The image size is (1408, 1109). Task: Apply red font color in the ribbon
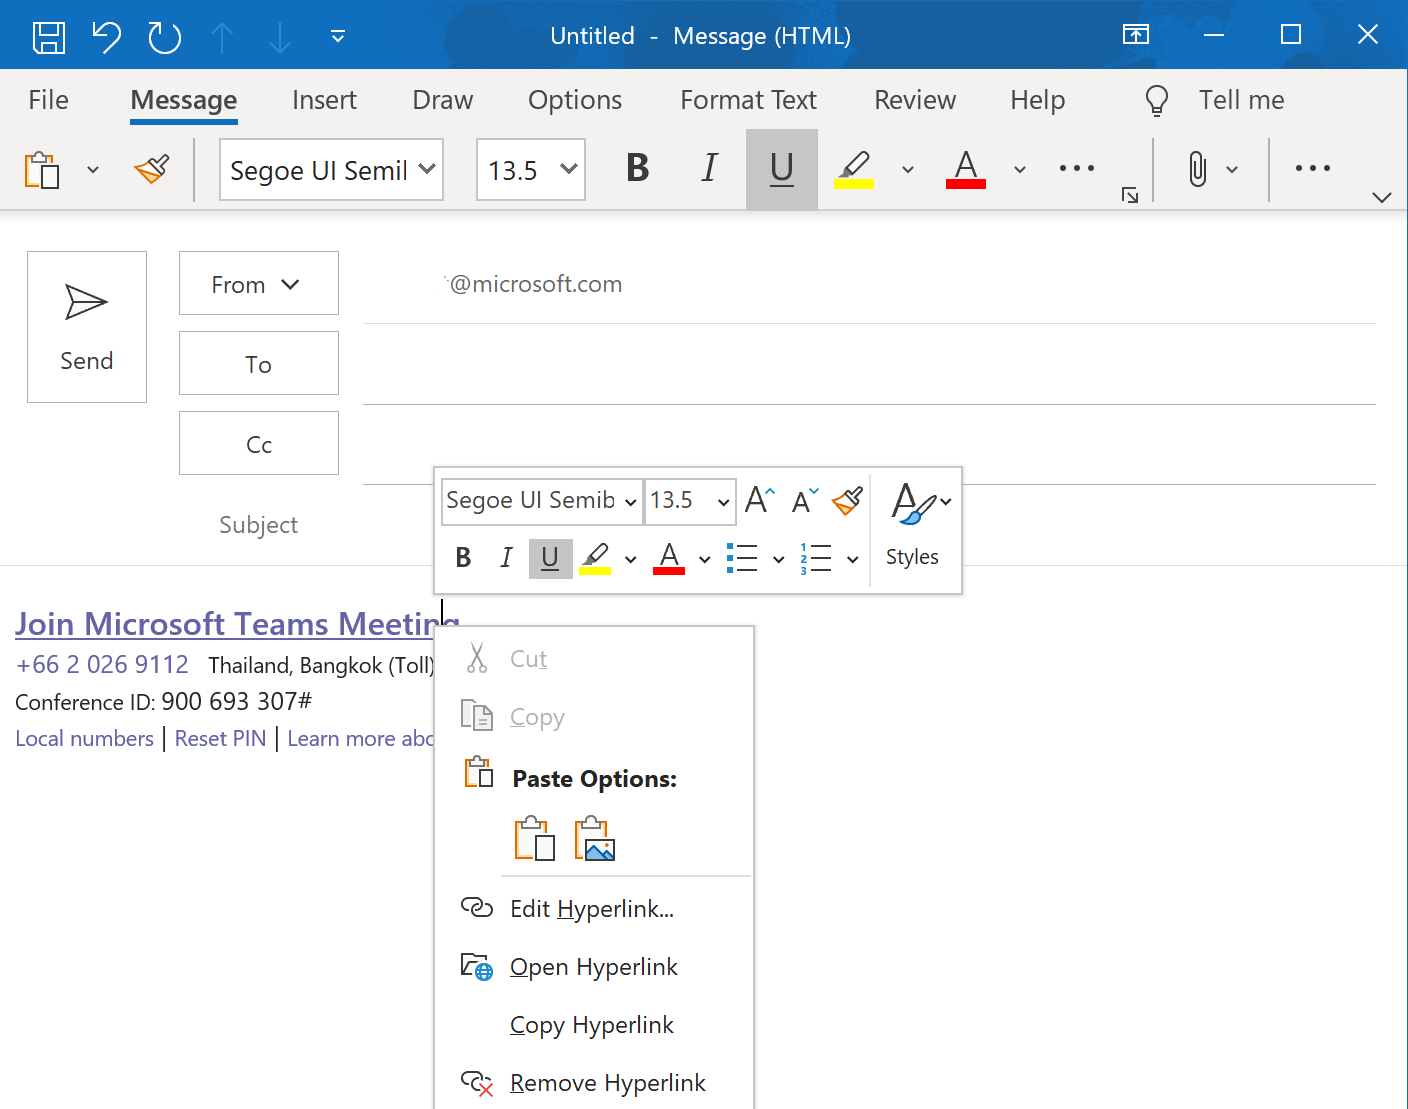point(966,169)
